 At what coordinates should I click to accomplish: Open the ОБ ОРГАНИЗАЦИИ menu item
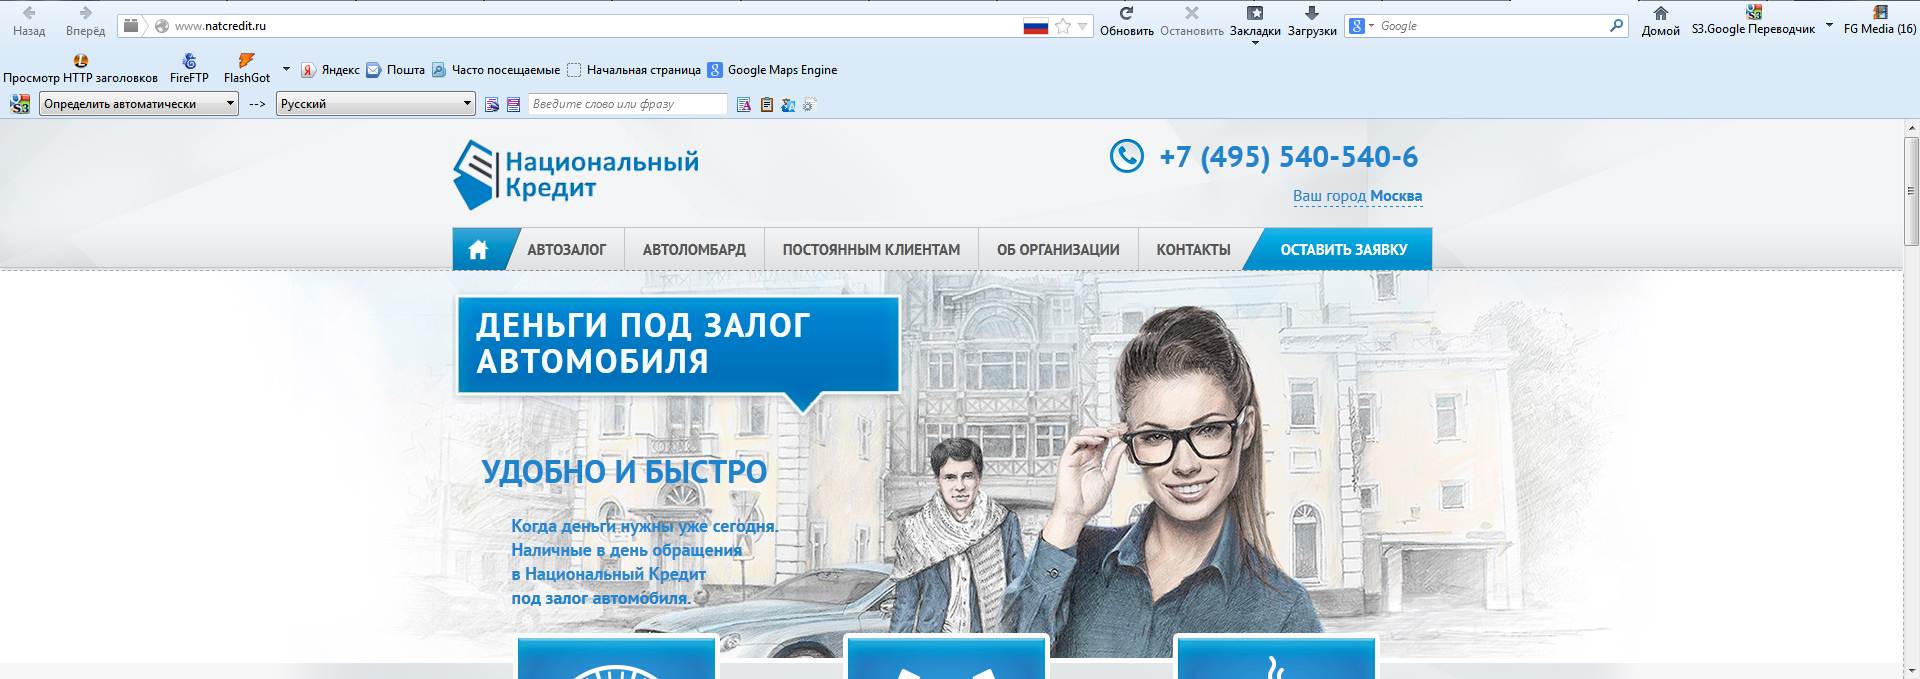point(1058,250)
